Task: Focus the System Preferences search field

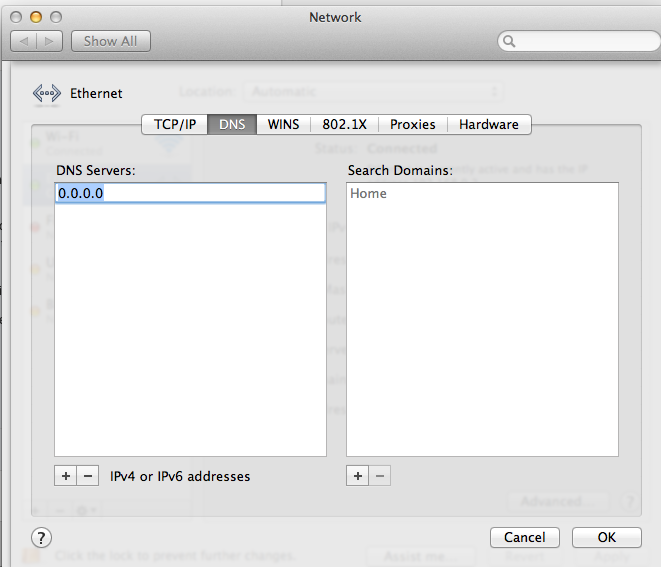Action: (578, 41)
